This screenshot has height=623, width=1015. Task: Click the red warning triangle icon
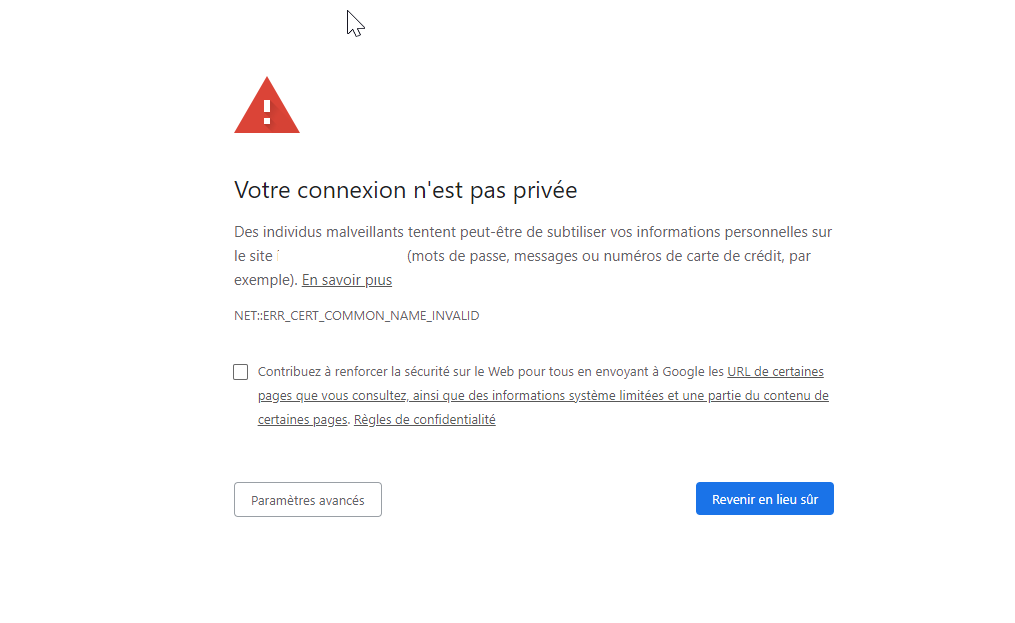tap(266, 107)
